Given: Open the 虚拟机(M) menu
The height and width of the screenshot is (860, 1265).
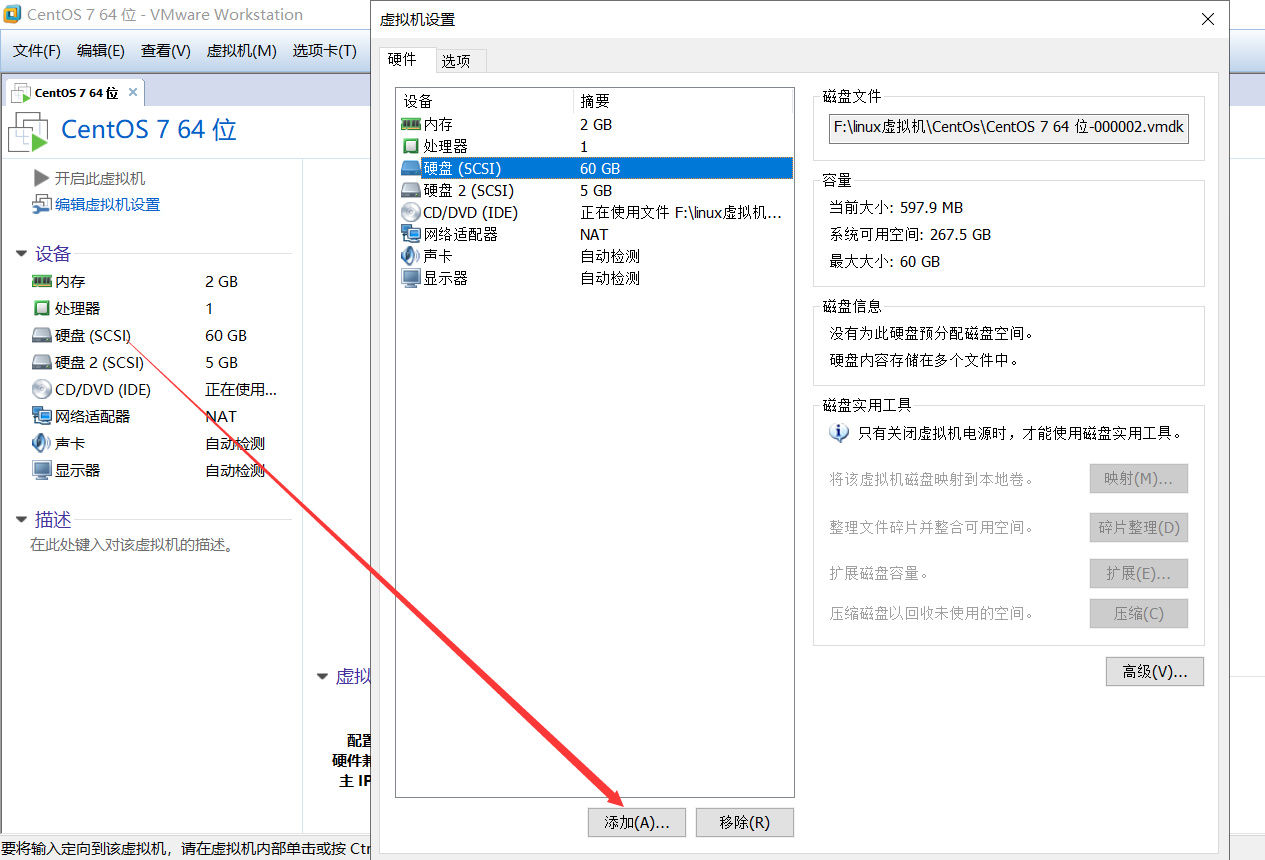Looking at the screenshot, I should click(x=242, y=51).
